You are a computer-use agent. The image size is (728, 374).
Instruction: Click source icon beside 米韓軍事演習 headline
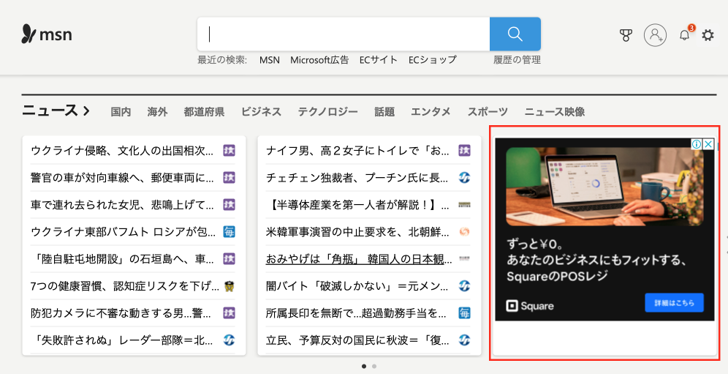464,232
